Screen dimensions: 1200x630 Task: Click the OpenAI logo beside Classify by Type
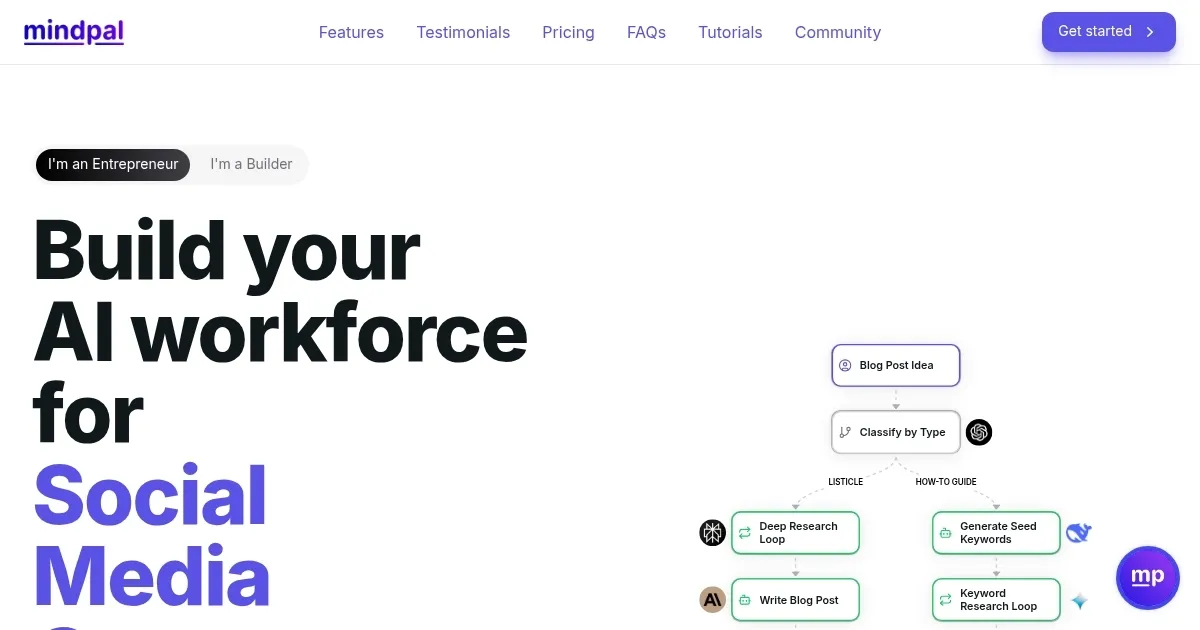coord(979,432)
